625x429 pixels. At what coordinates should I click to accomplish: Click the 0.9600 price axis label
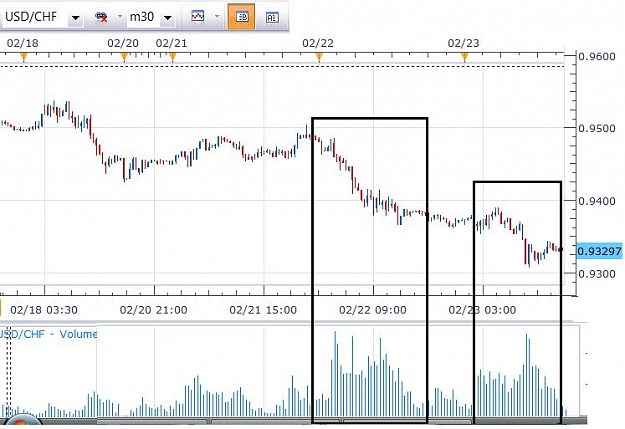pyautogui.click(x=597, y=56)
